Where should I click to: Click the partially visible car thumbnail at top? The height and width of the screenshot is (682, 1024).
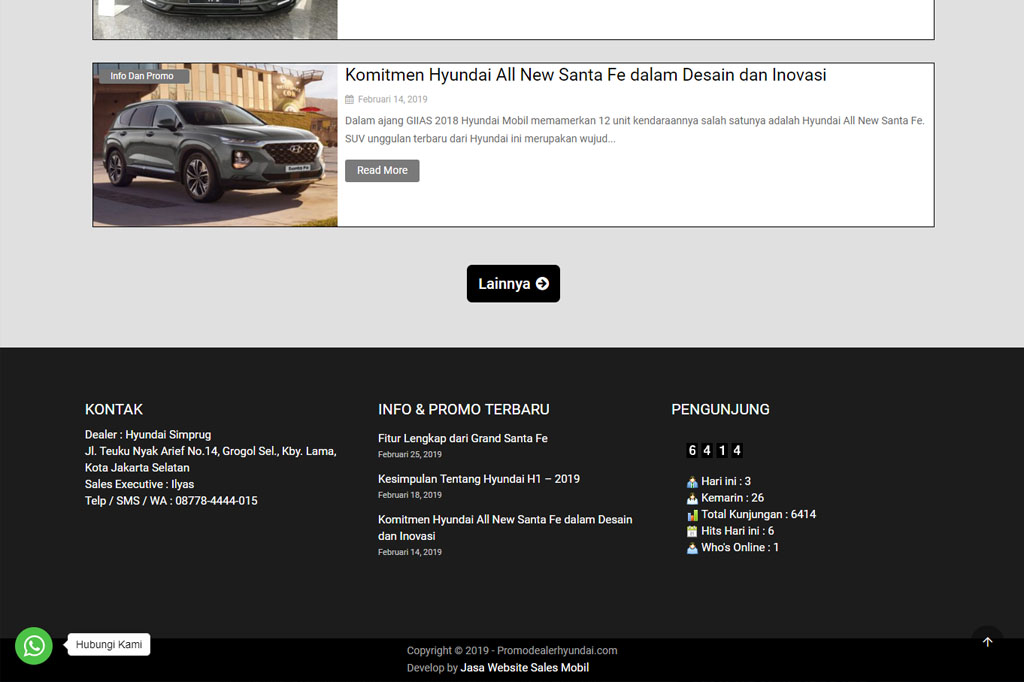click(215, 19)
